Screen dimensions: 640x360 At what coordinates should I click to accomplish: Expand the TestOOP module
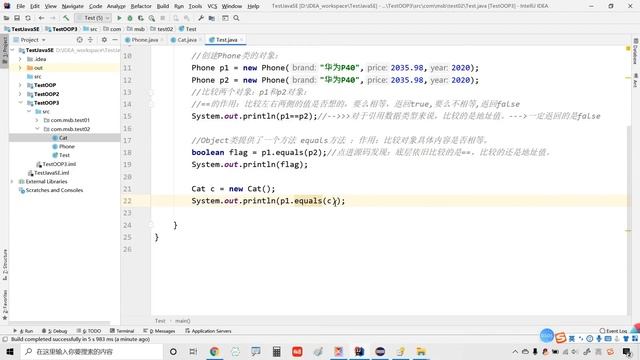pos(20,85)
